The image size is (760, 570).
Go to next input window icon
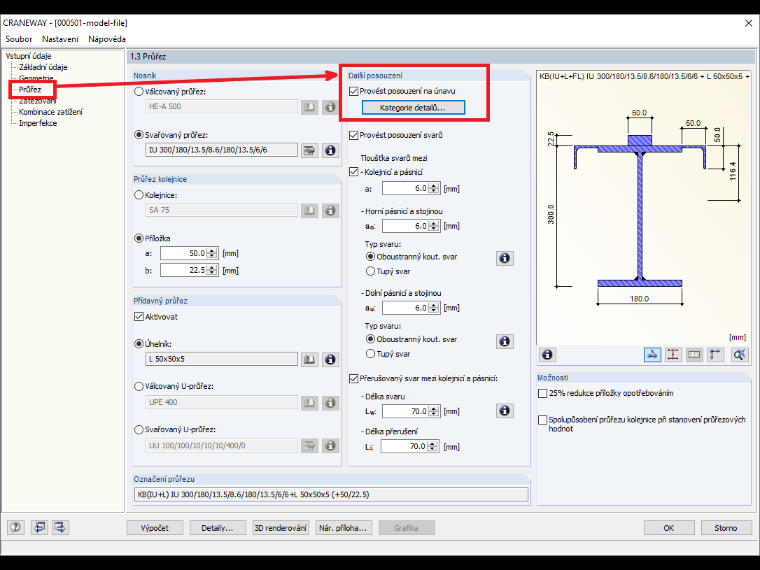click(x=60, y=527)
